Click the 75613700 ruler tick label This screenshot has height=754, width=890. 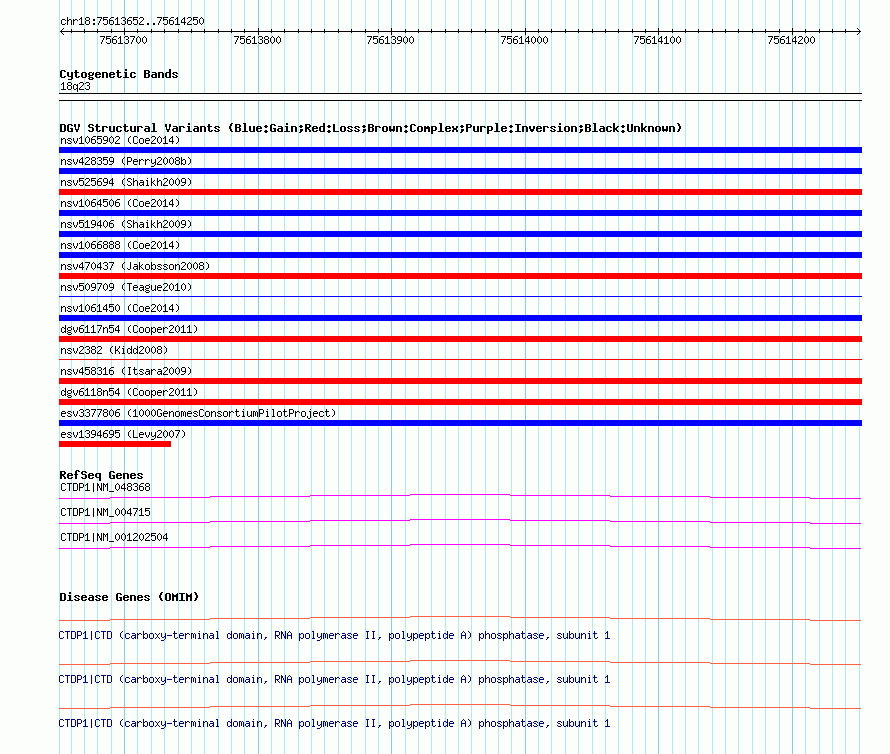point(123,40)
